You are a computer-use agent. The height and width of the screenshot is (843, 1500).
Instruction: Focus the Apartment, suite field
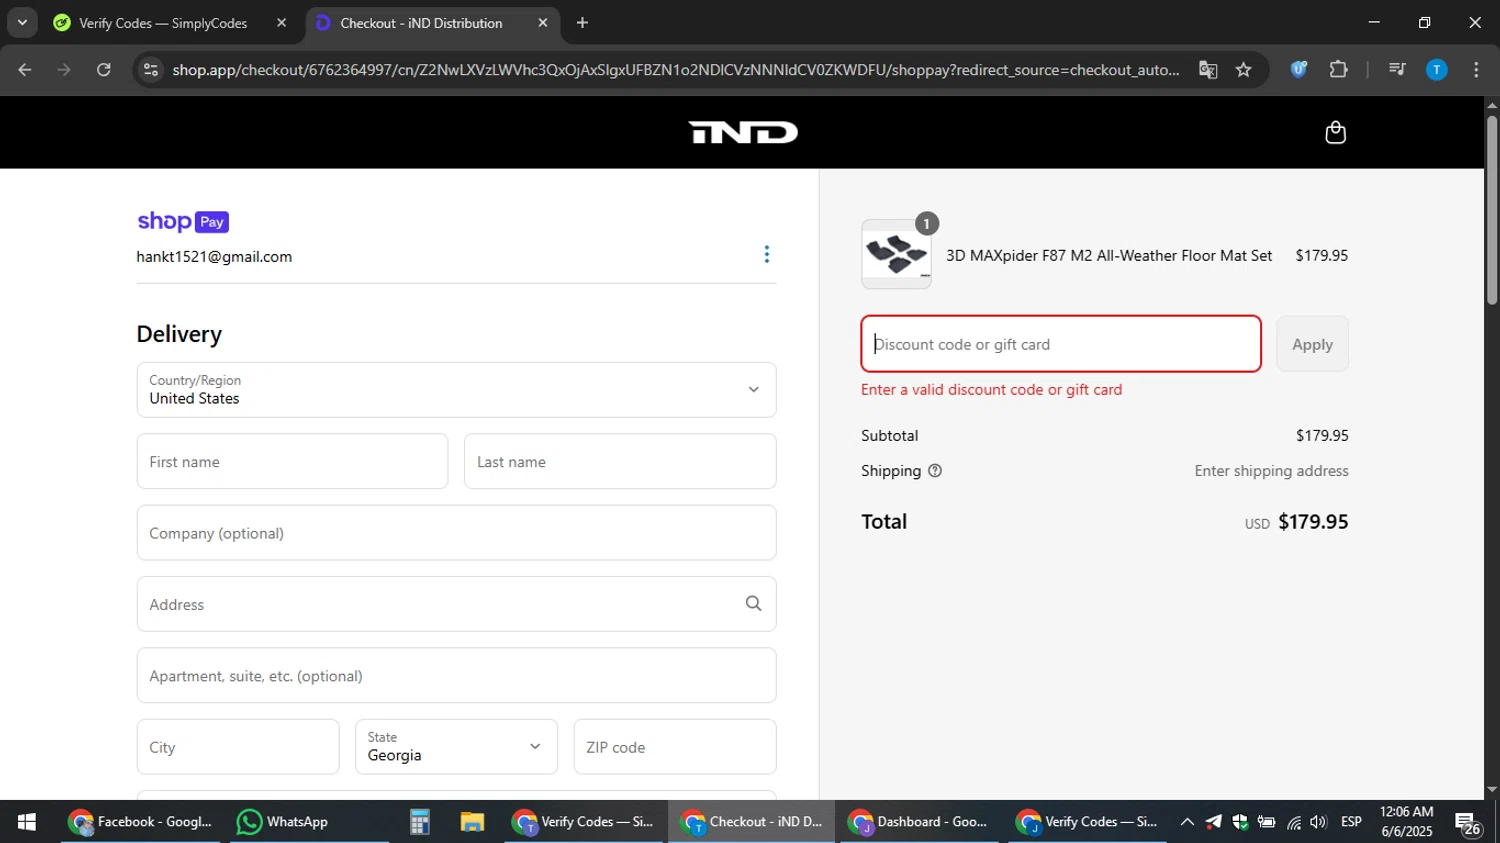pyautogui.click(x=456, y=675)
